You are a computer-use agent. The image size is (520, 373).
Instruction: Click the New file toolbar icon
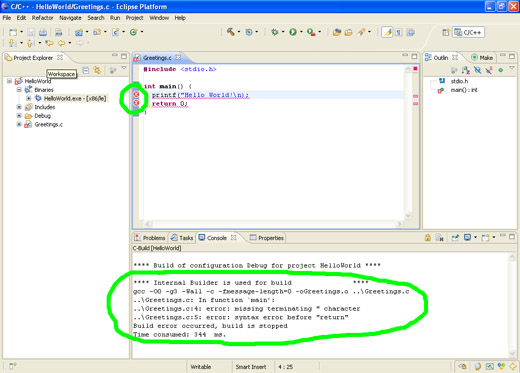coord(13,32)
